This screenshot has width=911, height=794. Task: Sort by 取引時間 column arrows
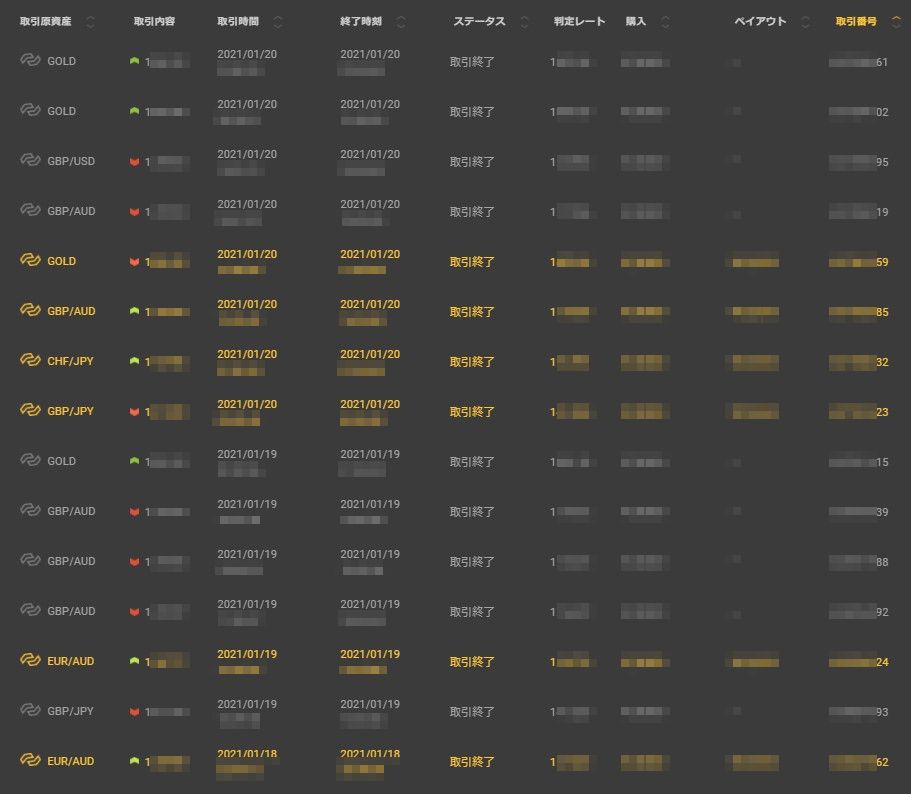[x=278, y=22]
